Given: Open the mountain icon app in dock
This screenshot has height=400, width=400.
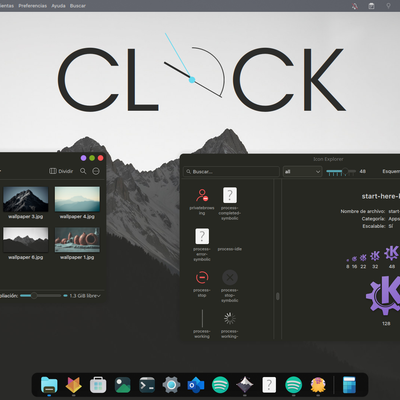Looking at the screenshot, I should [x=245, y=385].
